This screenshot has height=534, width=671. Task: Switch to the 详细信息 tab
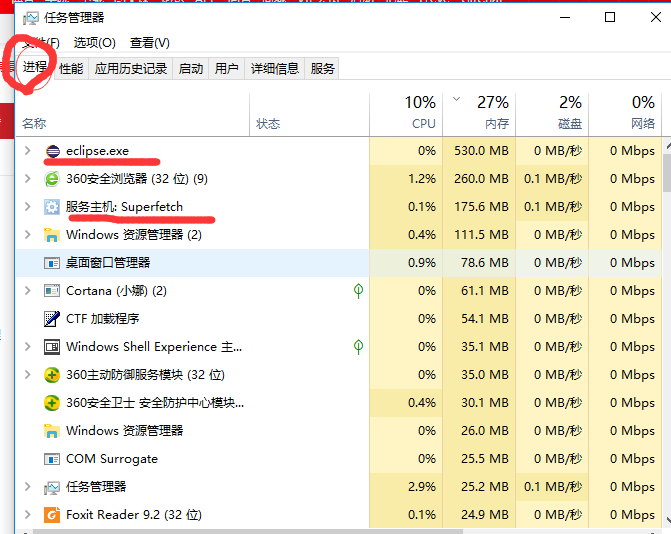pos(274,68)
